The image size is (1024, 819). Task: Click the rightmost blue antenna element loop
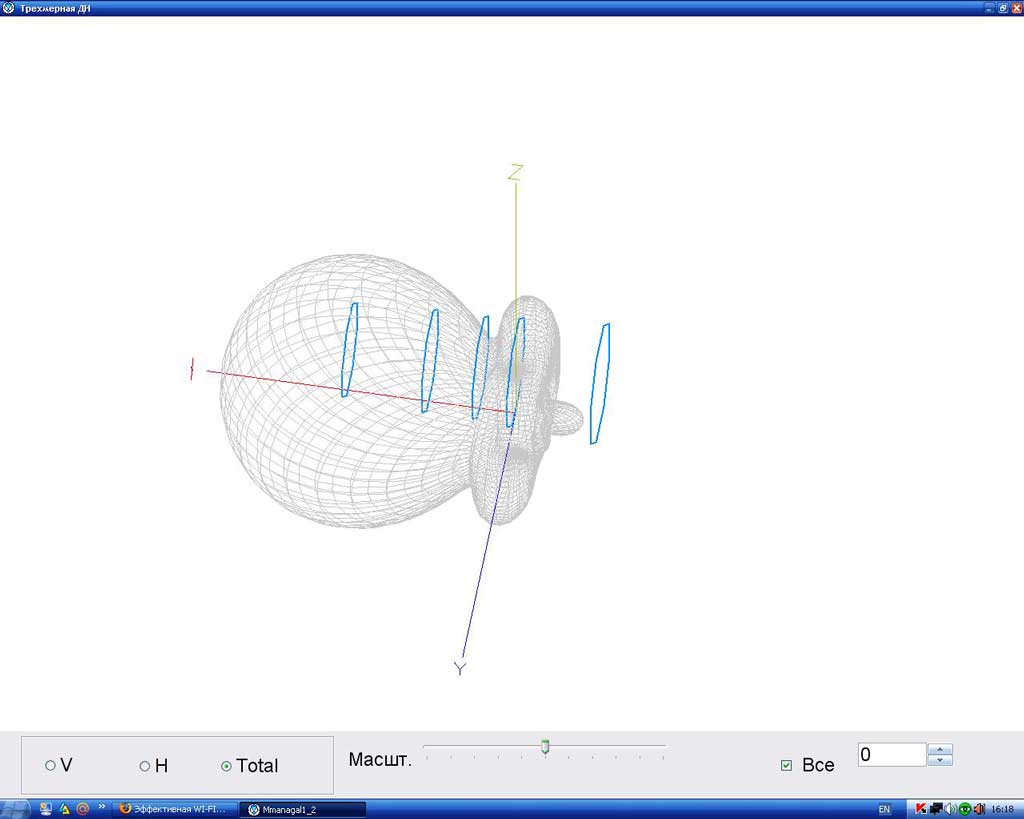click(600, 384)
